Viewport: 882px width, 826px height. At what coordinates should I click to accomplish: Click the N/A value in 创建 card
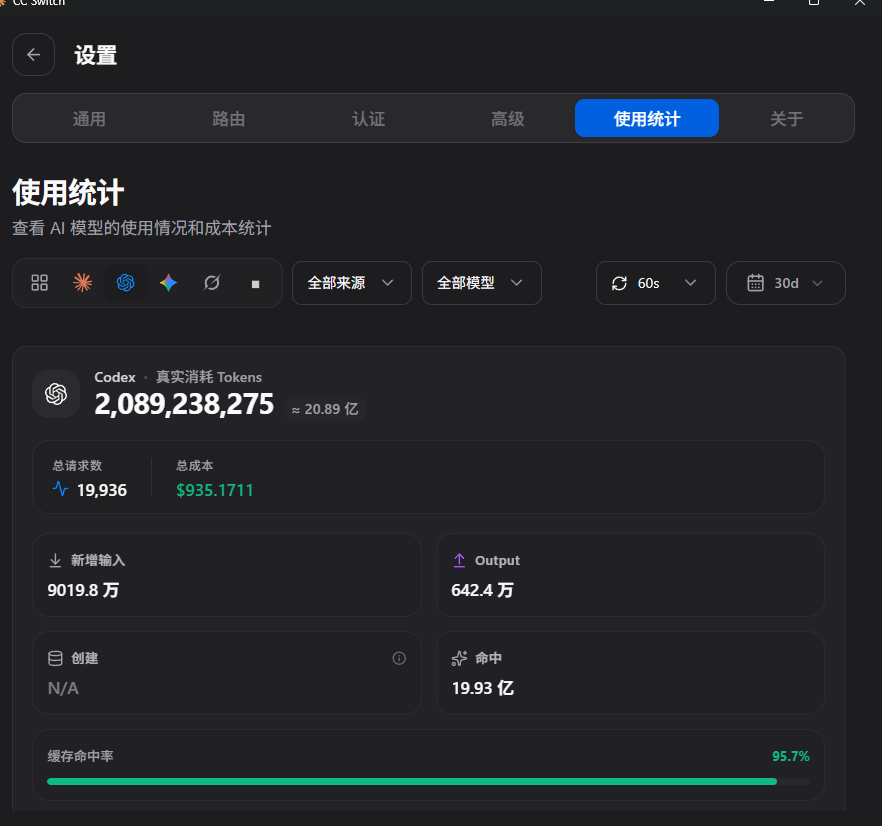click(63, 688)
